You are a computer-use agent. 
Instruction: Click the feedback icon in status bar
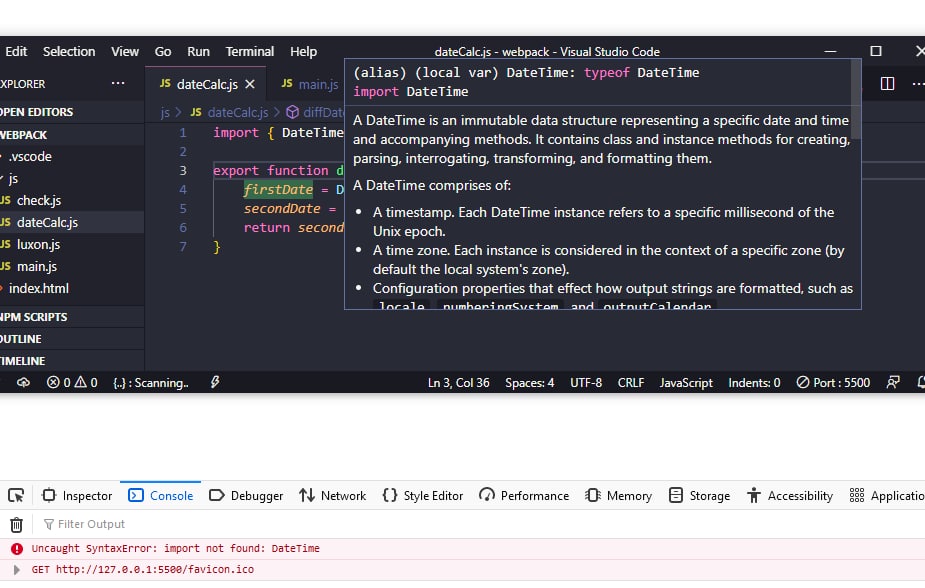pyautogui.click(x=893, y=383)
